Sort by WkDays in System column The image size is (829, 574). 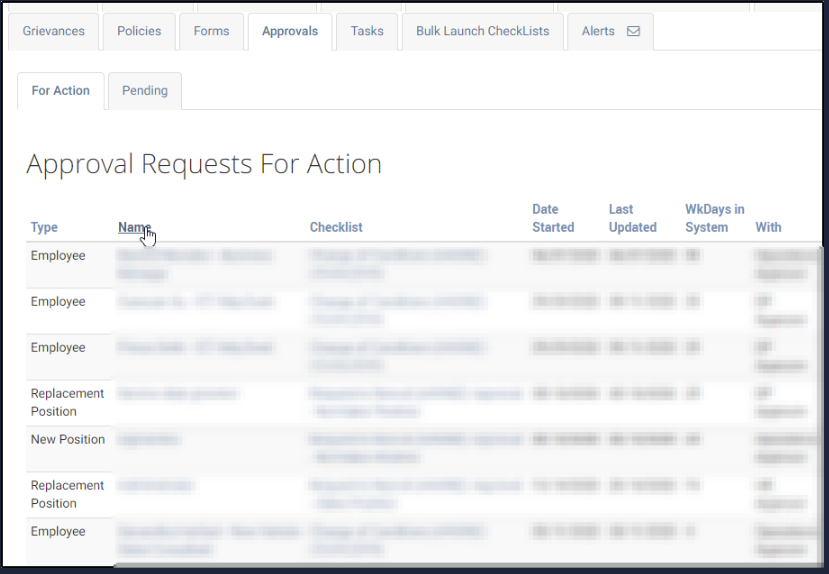point(715,218)
